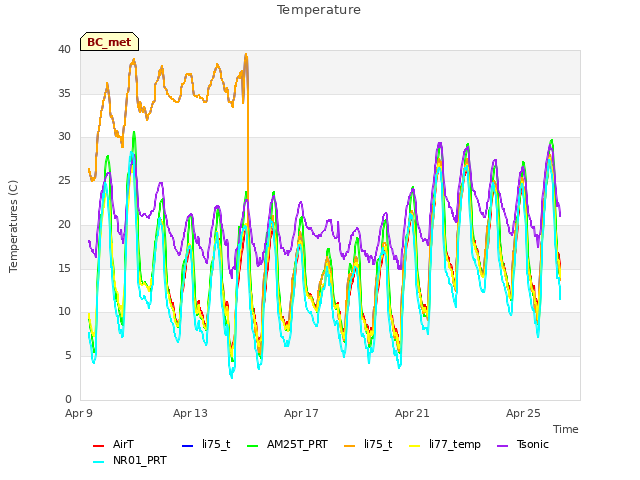
Task: Click the 30 y-axis tick label
Action: 64,136
